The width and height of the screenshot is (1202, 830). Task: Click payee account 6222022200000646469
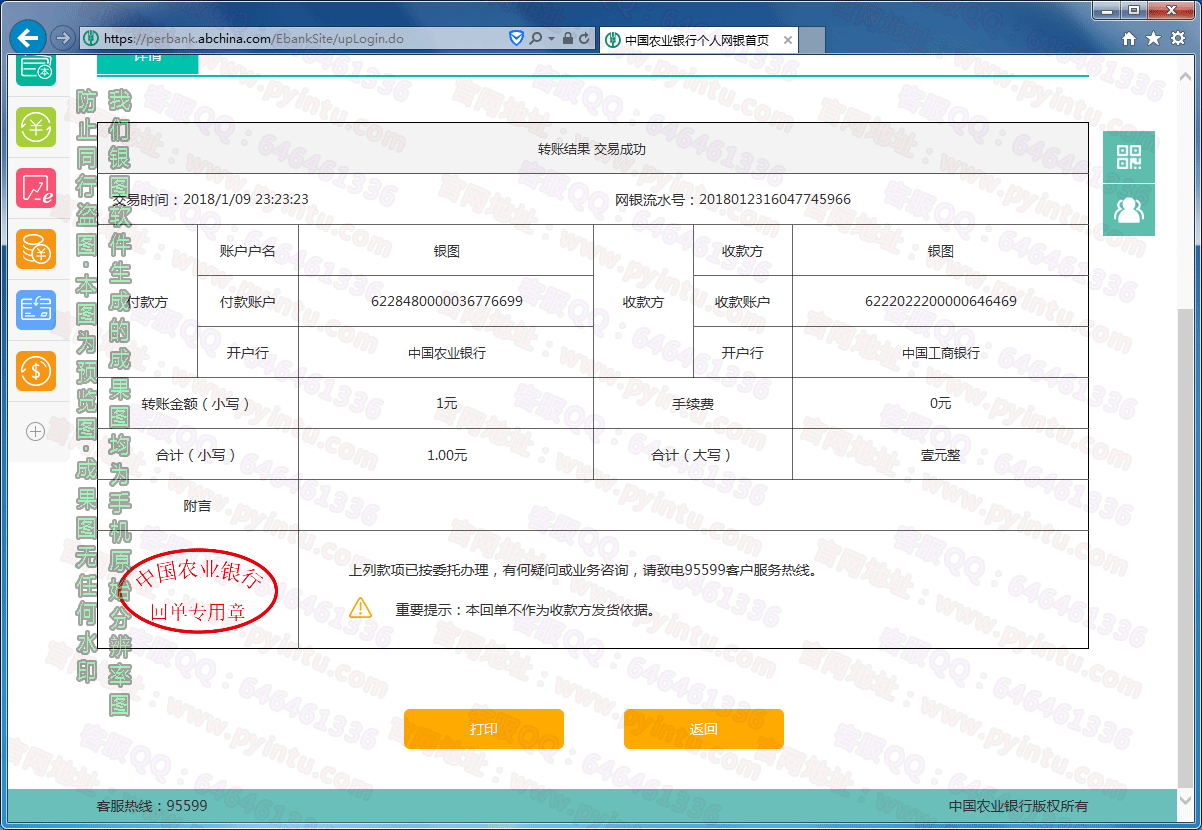pyautogui.click(x=941, y=301)
